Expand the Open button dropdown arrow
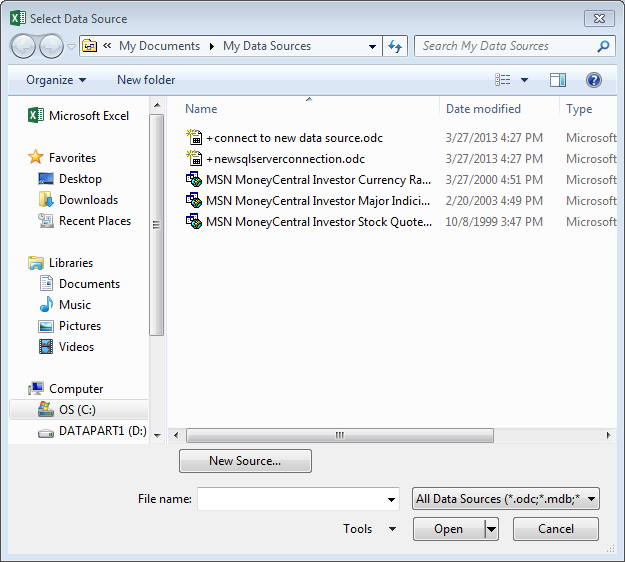Viewport: 625px width, 562px height. (x=491, y=529)
